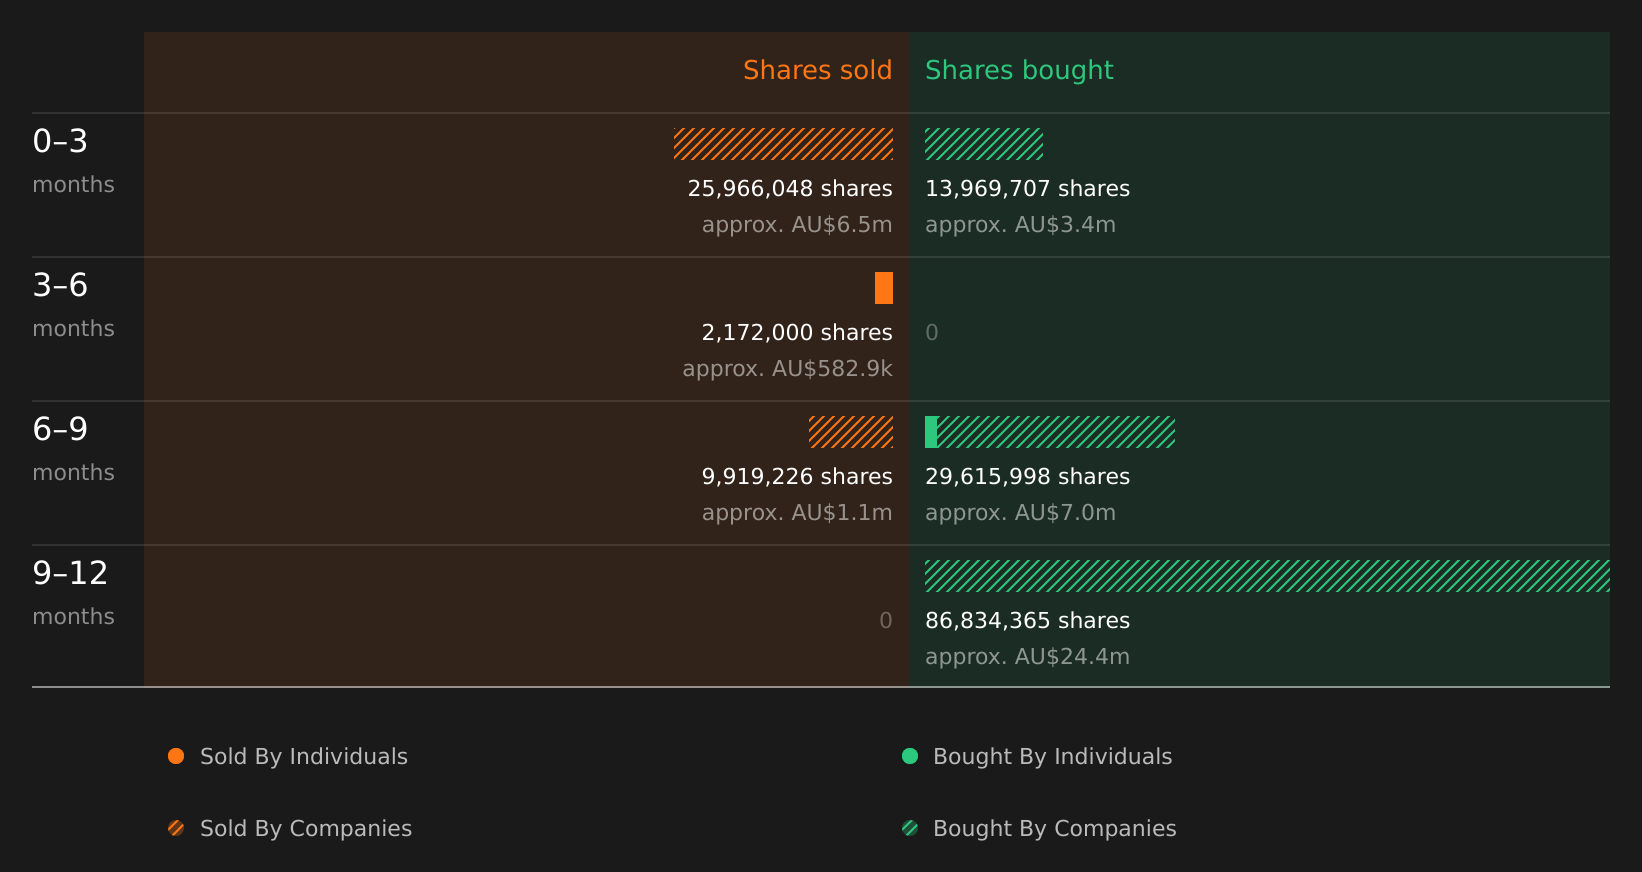
Task: Select the Bought By Companies legend label
Action: pyautogui.click(x=1054, y=829)
